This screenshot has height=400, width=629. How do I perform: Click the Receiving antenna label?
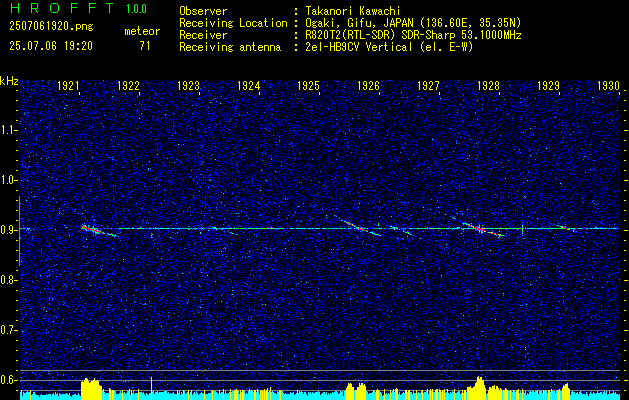point(230,47)
